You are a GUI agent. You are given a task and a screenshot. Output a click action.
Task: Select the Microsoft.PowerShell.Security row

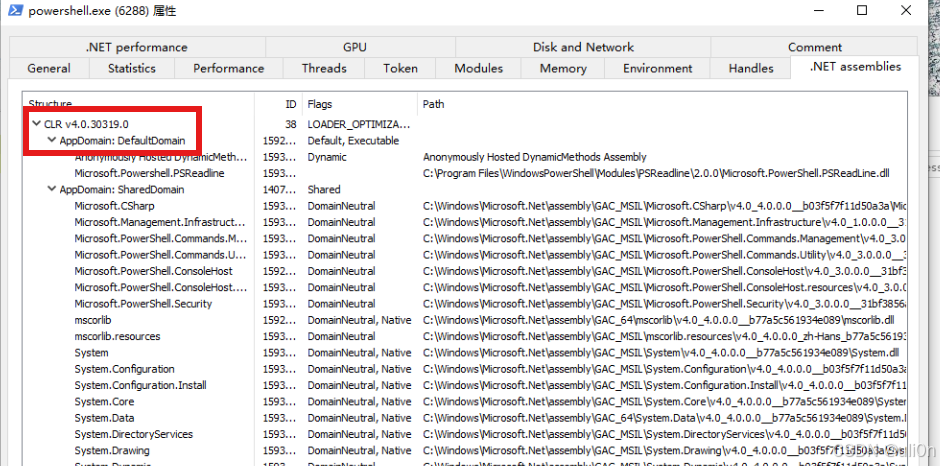465,303
